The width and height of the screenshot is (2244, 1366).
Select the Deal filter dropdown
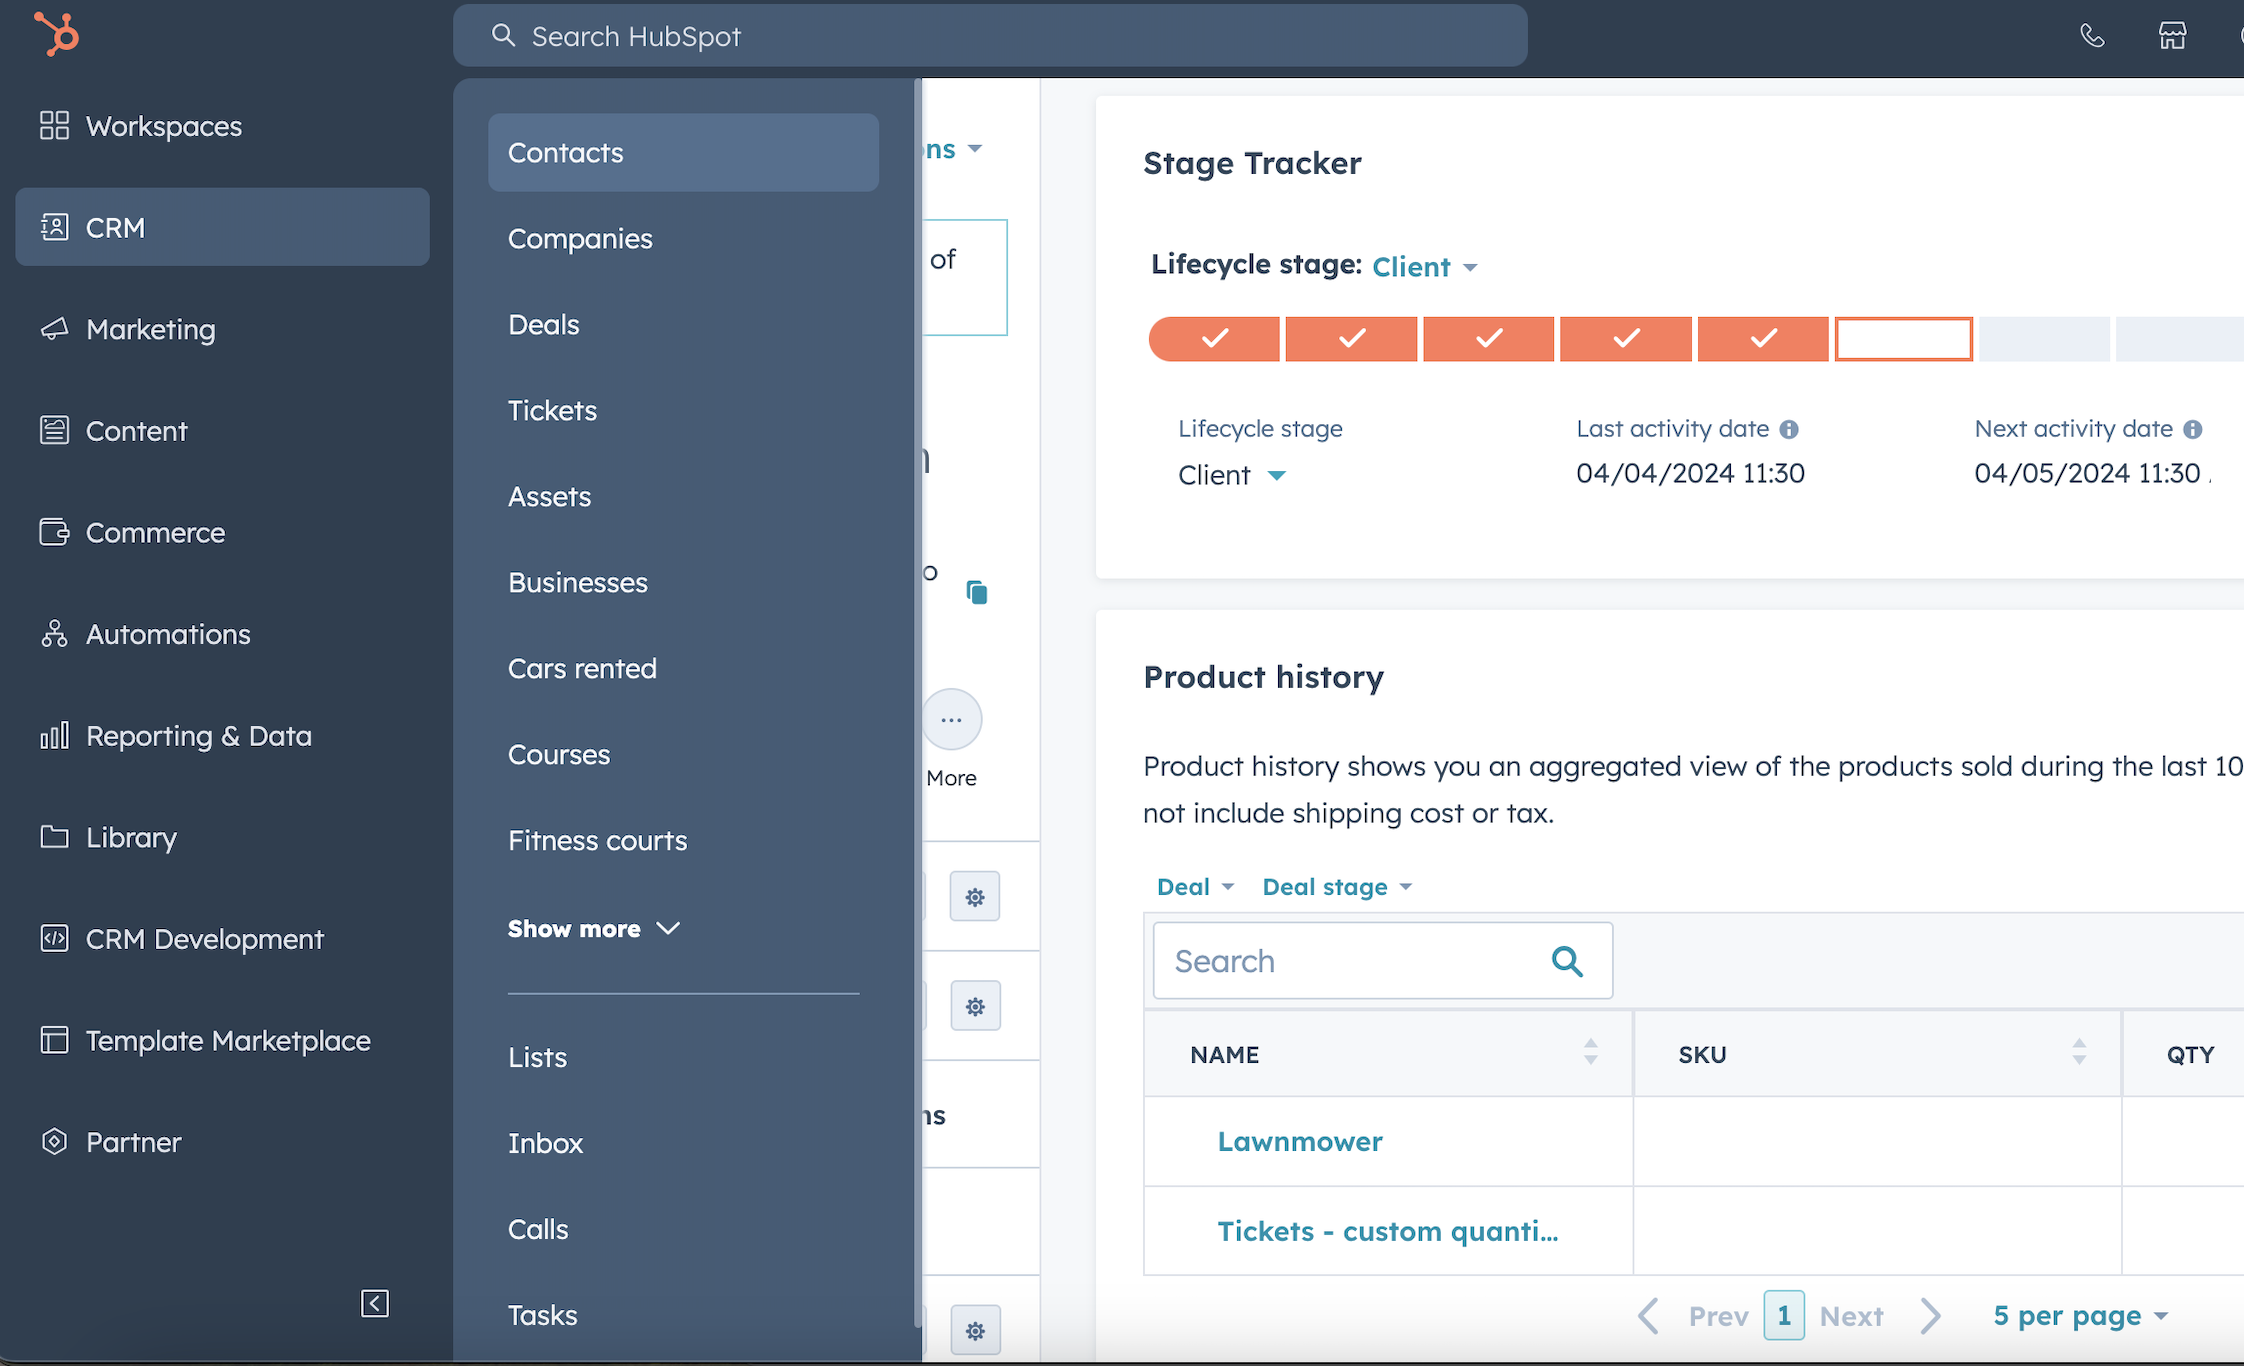[1194, 887]
